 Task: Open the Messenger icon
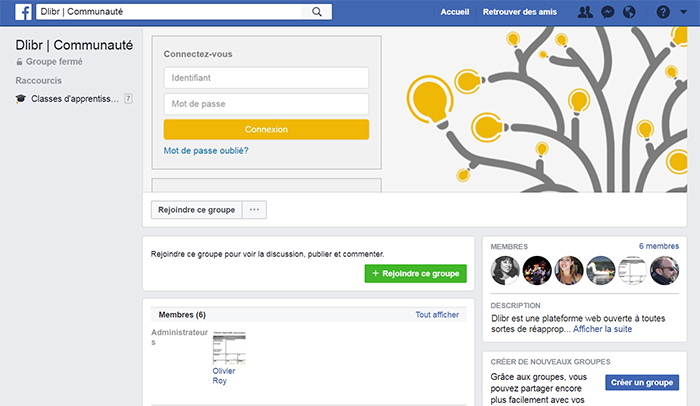[608, 12]
